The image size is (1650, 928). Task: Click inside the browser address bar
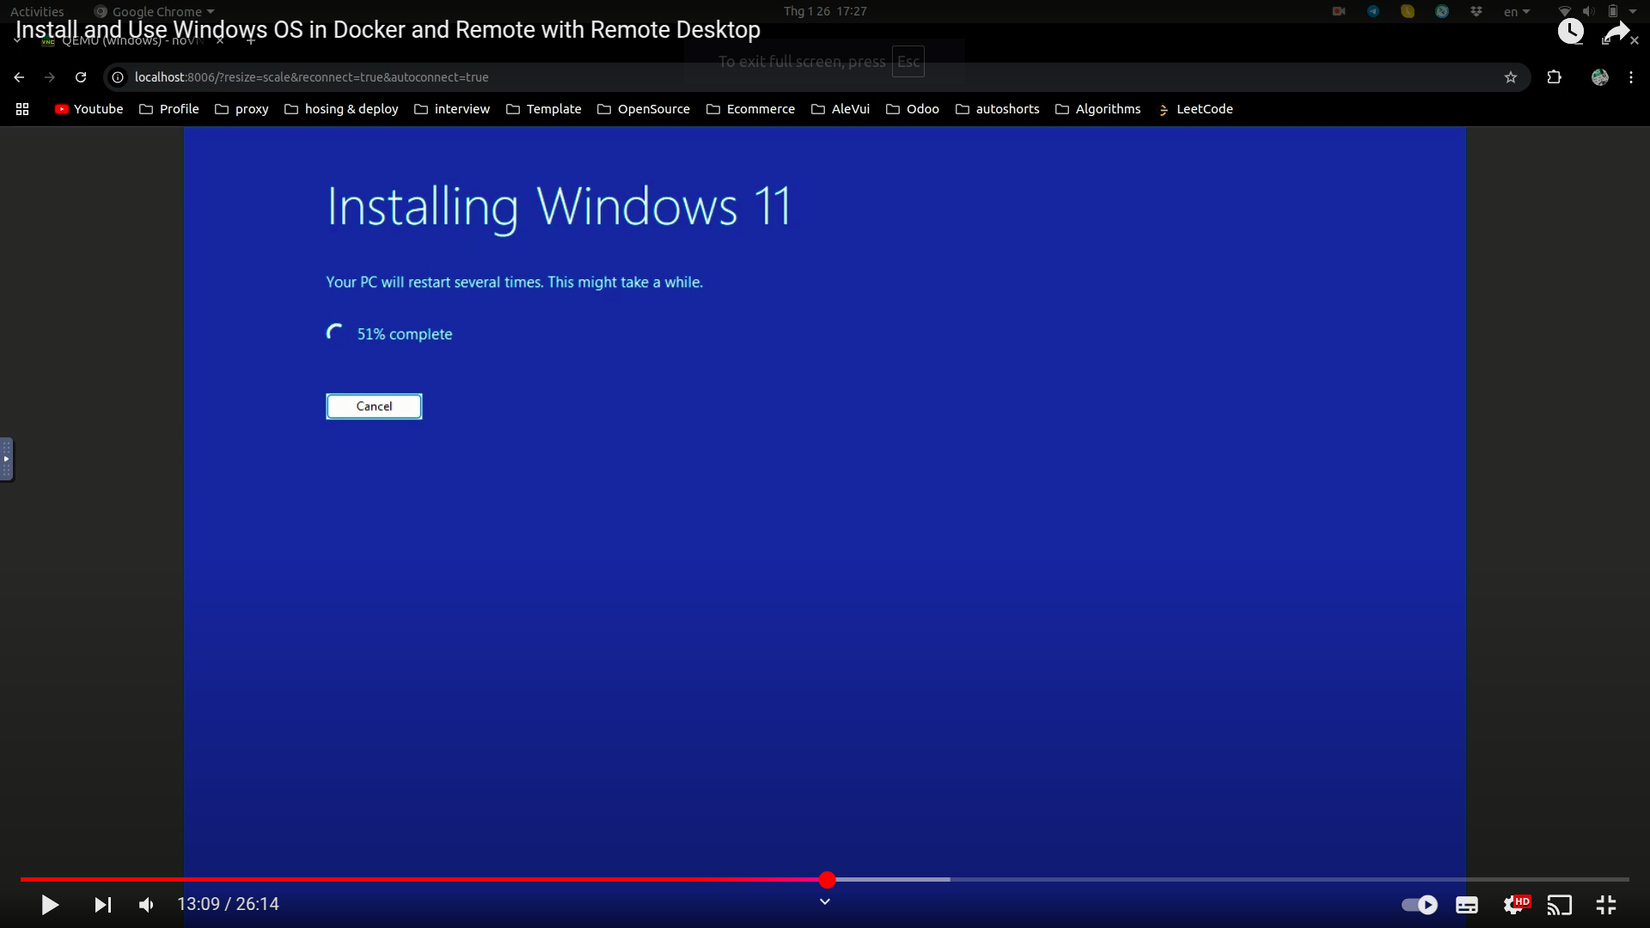tap(400, 77)
